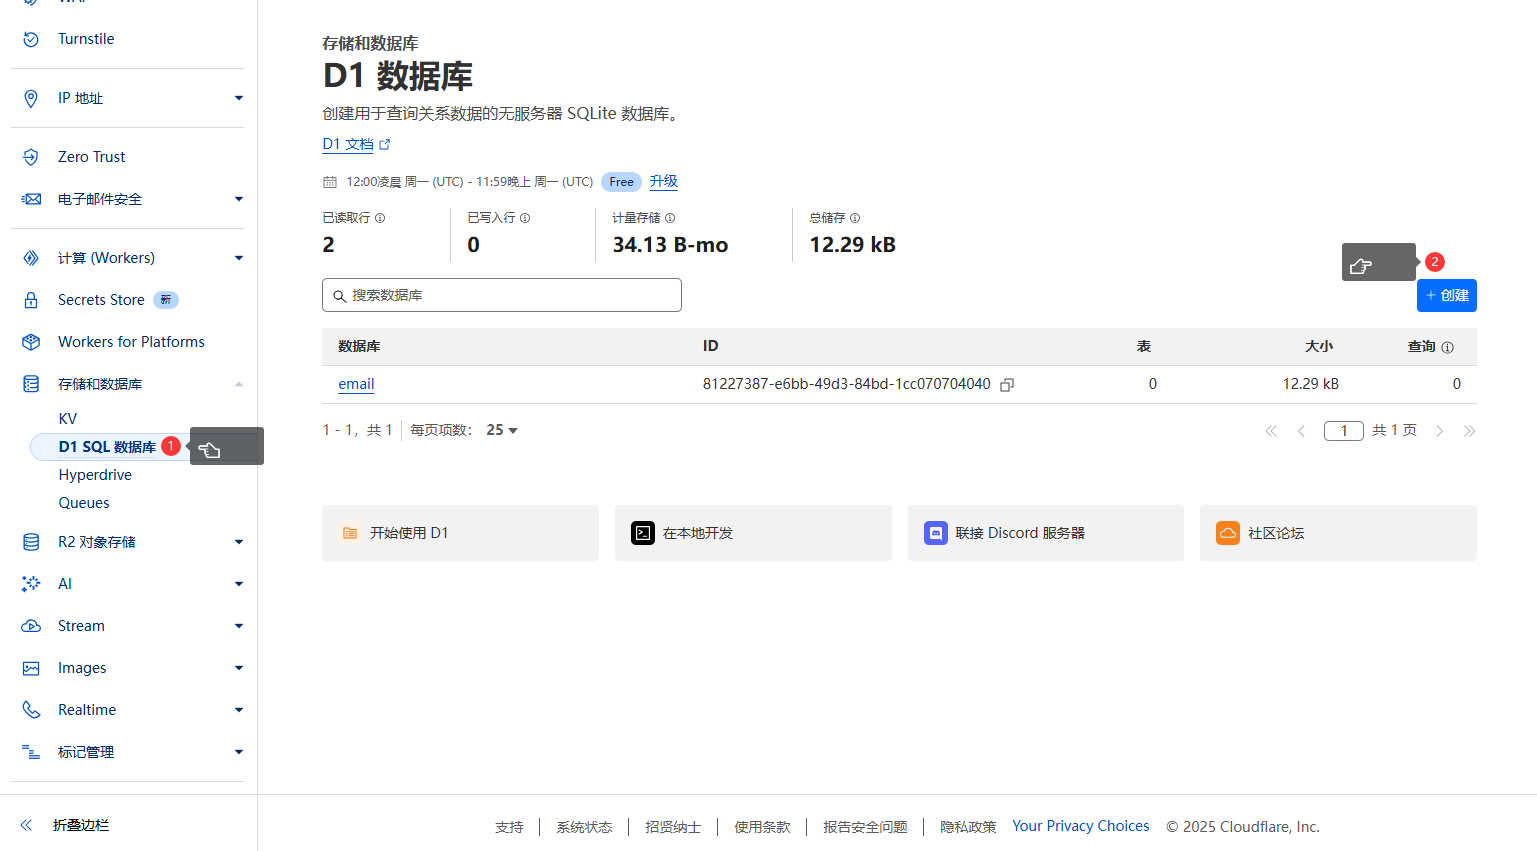Click inside the 搜索数据库 search field
This screenshot has width=1537, height=851.
click(501, 295)
